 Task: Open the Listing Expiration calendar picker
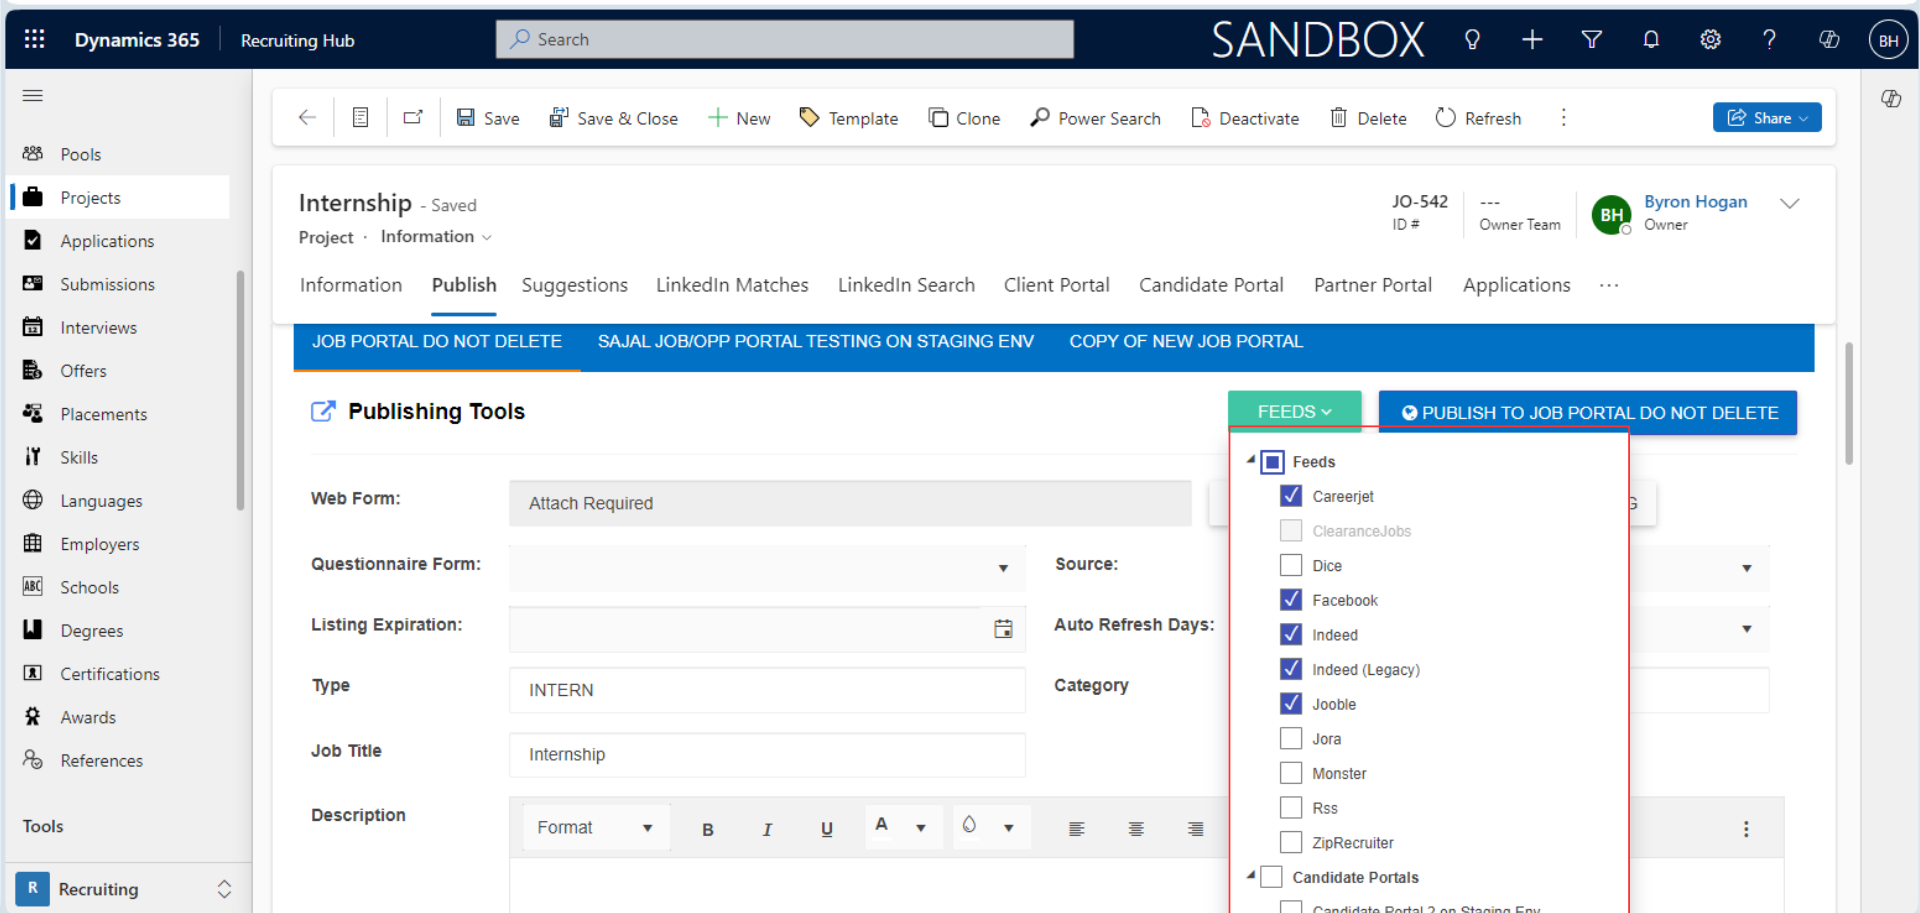pyautogui.click(x=1003, y=629)
